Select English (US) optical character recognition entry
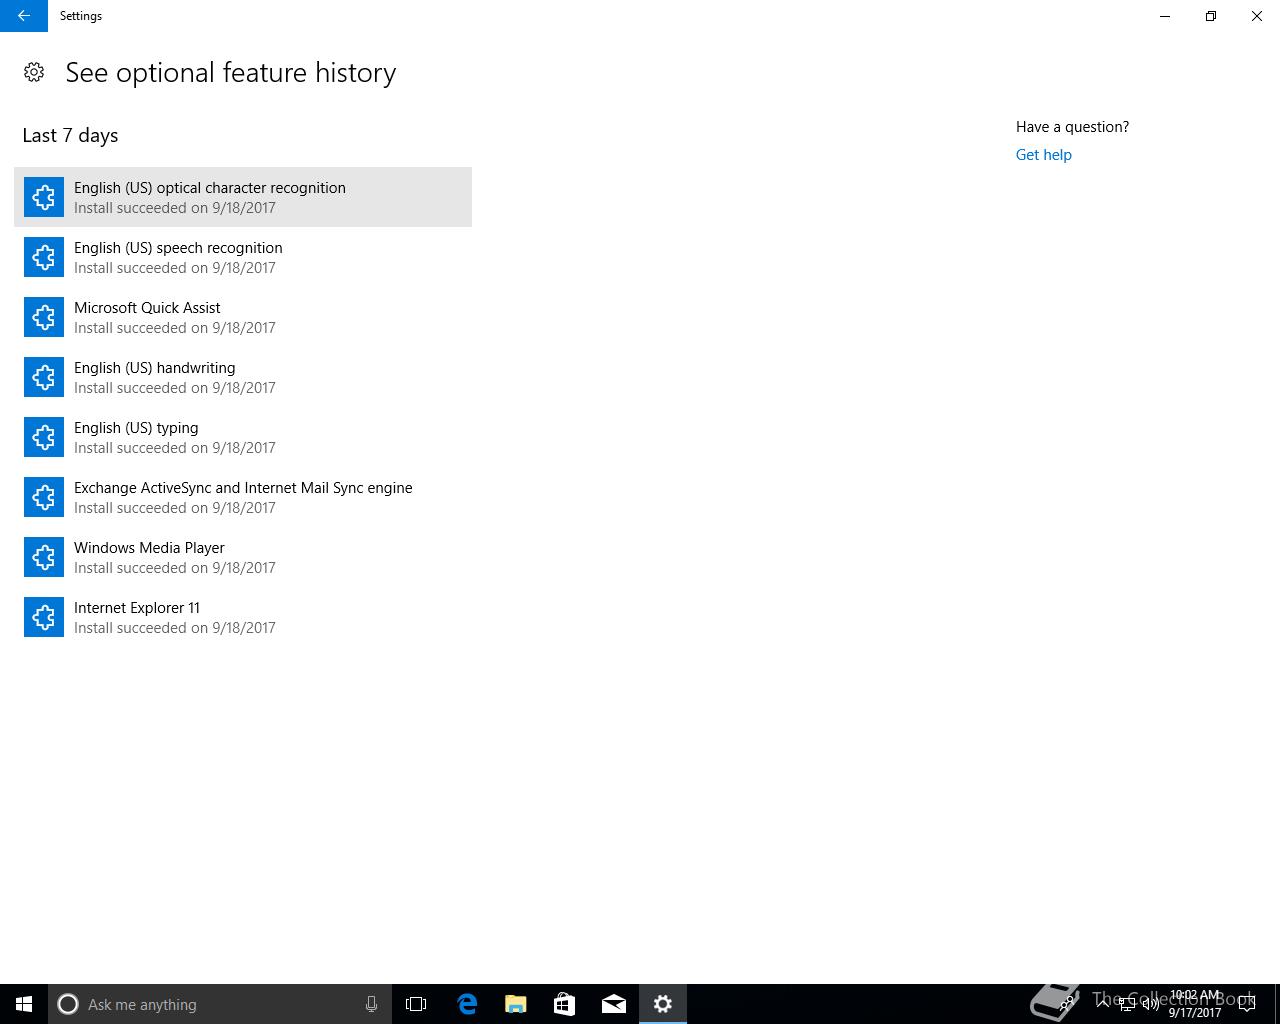Screen dimensions: 1280x1024 pos(243,197)
